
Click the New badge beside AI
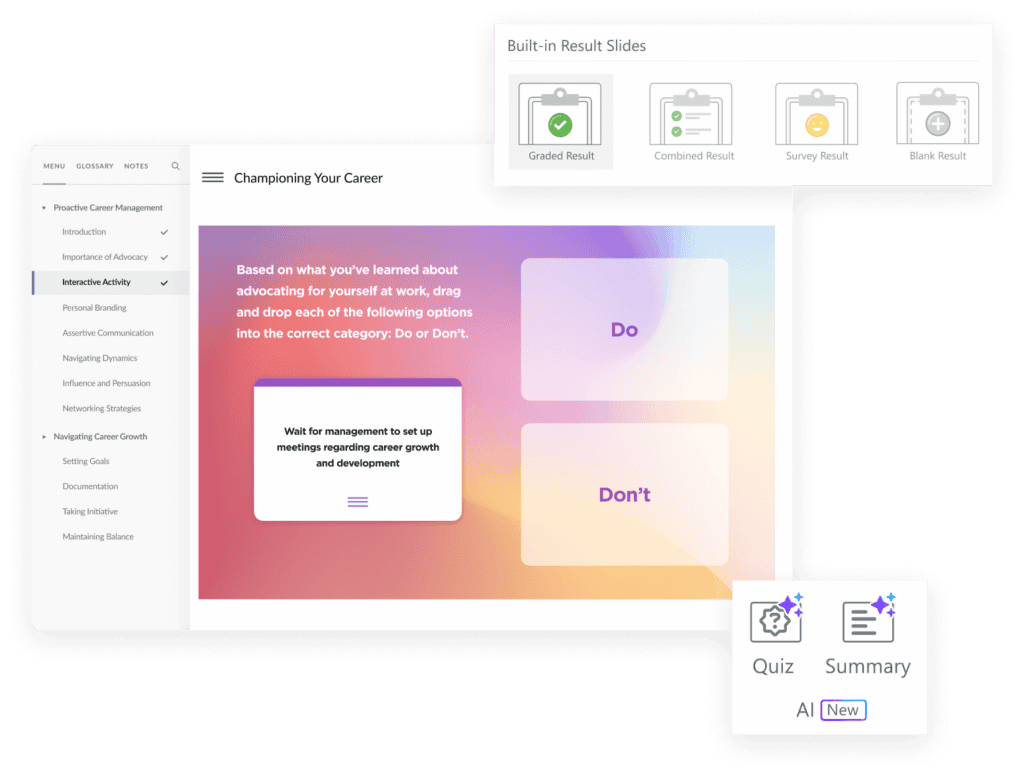point(843,710)
